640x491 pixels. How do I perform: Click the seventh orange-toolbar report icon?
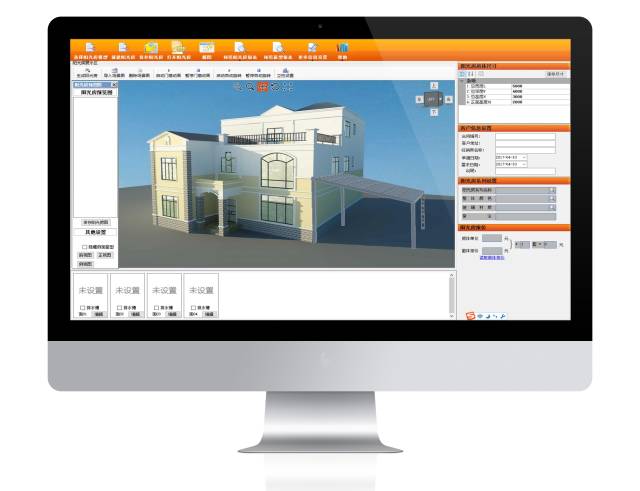278,47
